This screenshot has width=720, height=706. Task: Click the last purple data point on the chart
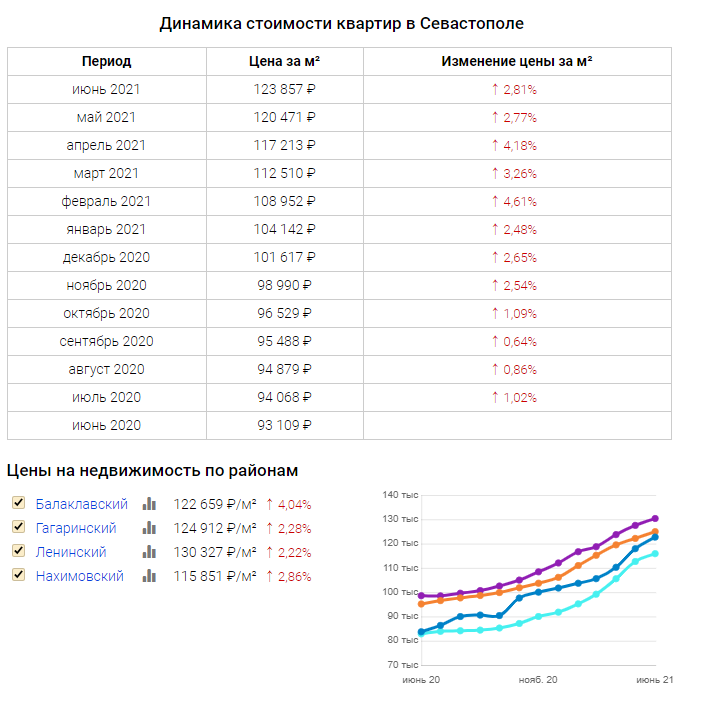pyautogui.click(x=655, y=518)
